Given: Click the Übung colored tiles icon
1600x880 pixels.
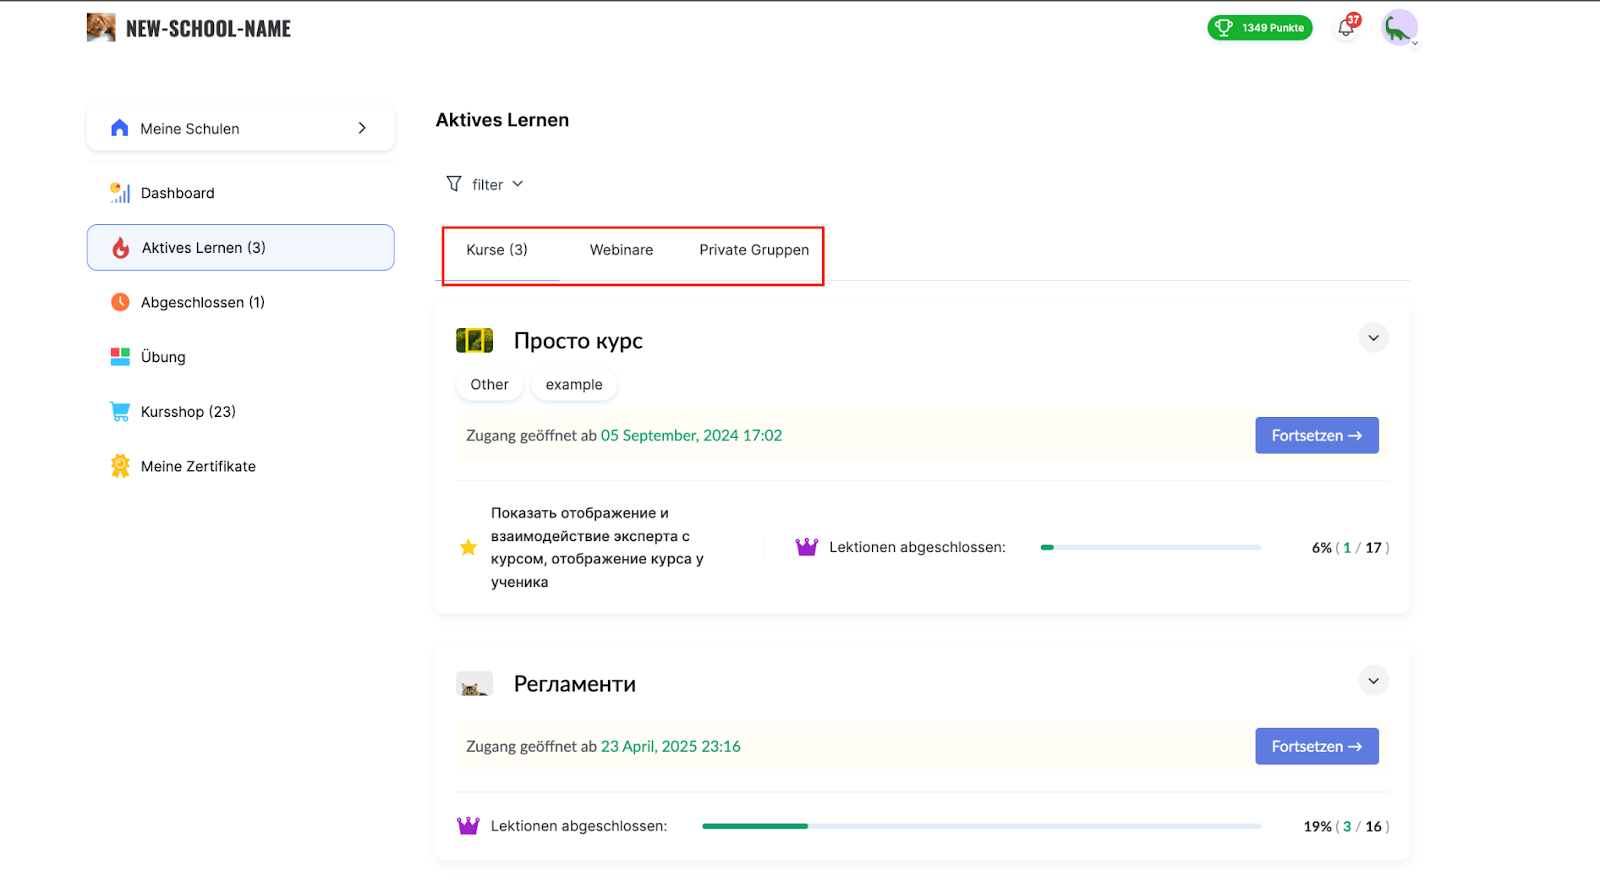Looking at the screenshot, I should tap(120, 357).
